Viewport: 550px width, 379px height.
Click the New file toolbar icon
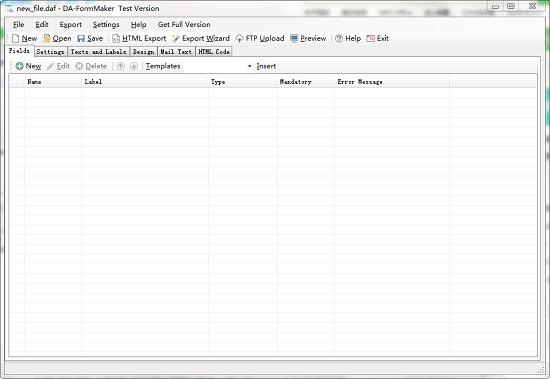(x=24, y=38)
